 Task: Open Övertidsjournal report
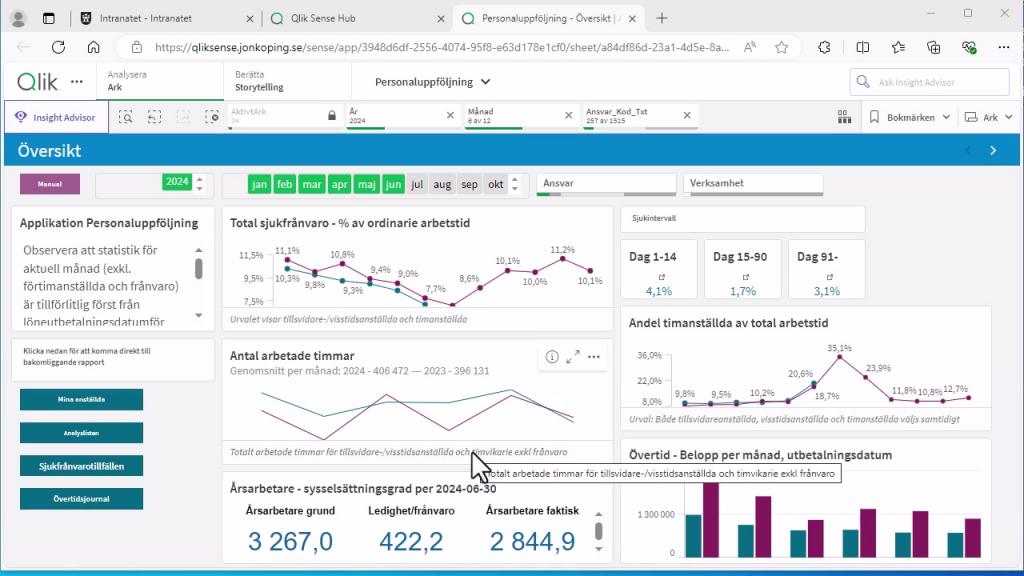(x=81, y=499)
